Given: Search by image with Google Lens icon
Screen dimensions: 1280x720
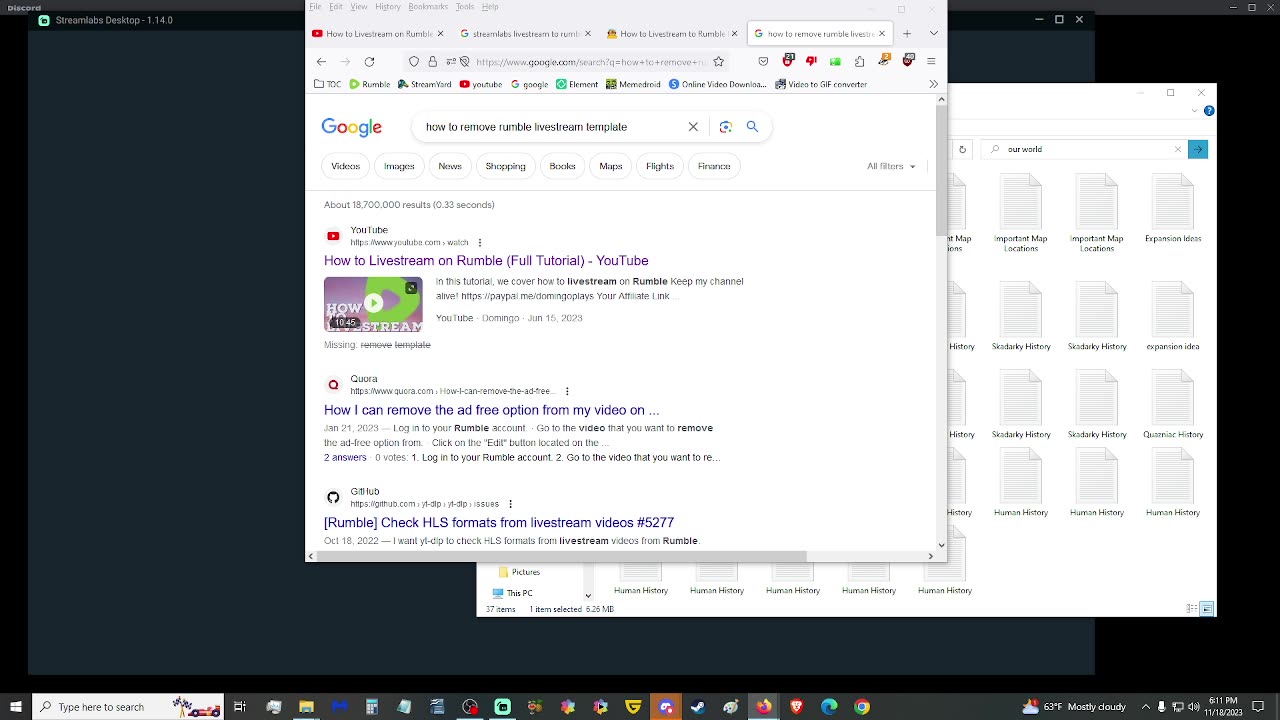Looking at the screenshot, I should pos(726,127).
